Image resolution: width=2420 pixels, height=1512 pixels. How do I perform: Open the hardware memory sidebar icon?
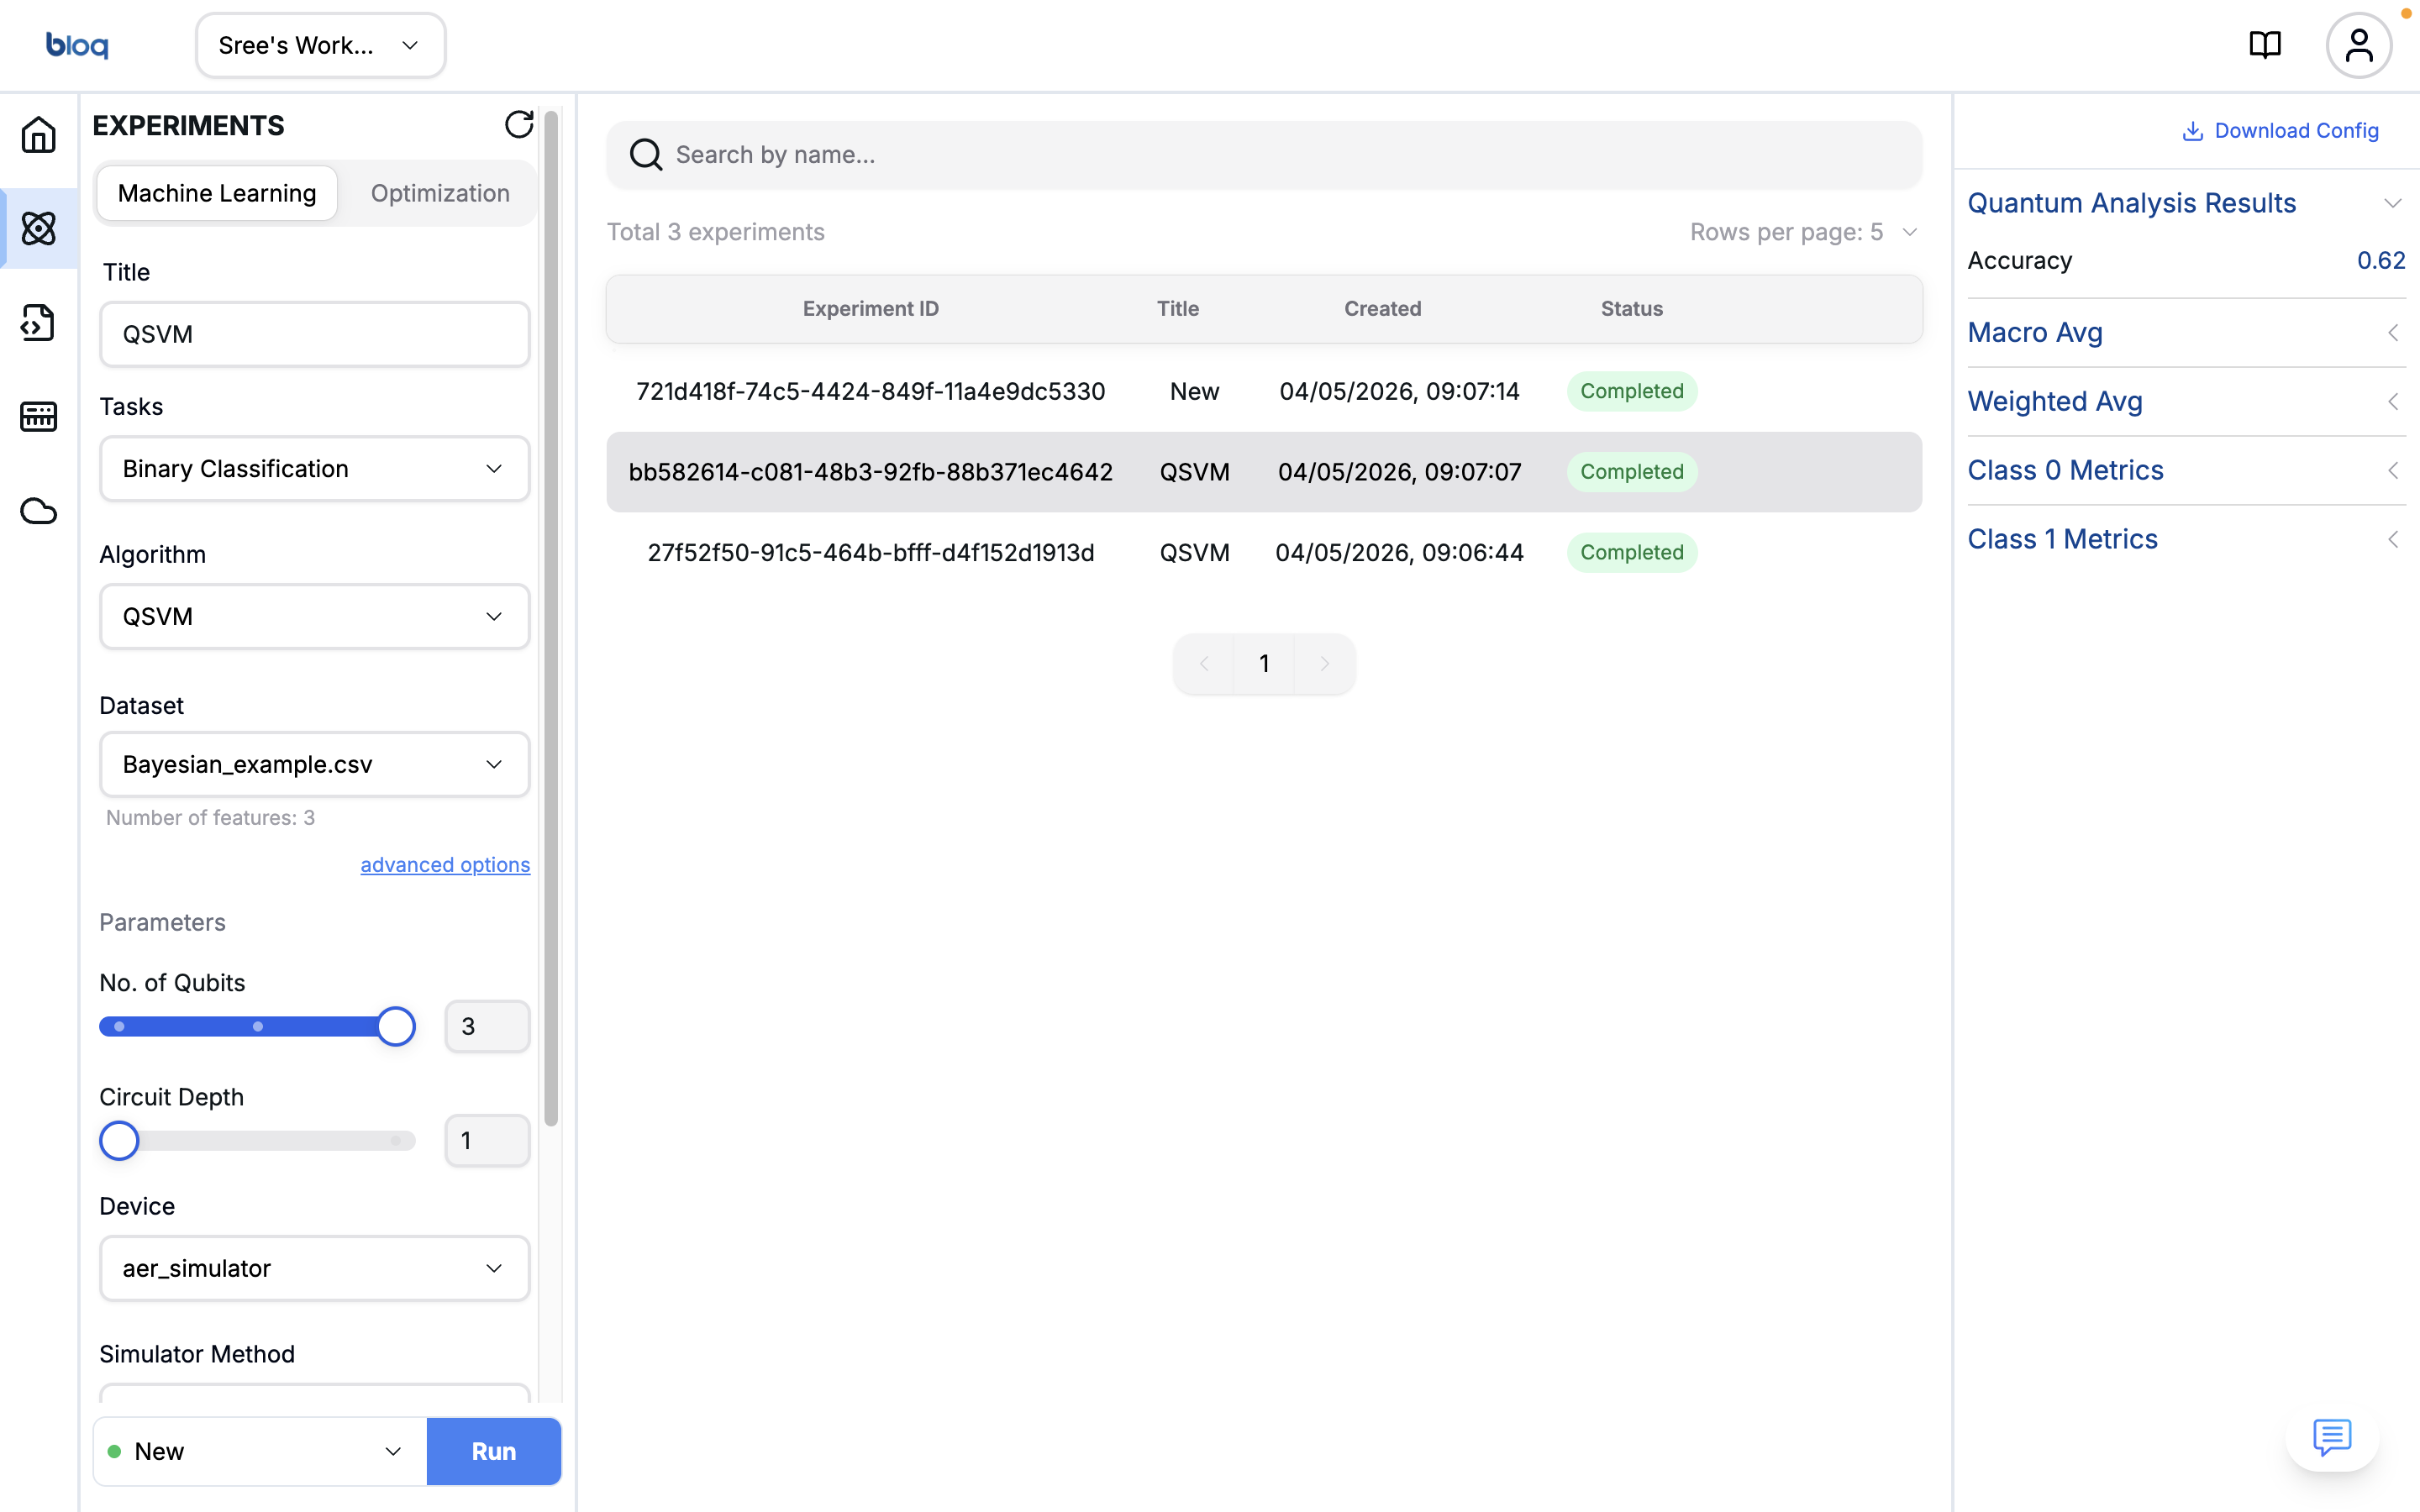pos(38,416)
